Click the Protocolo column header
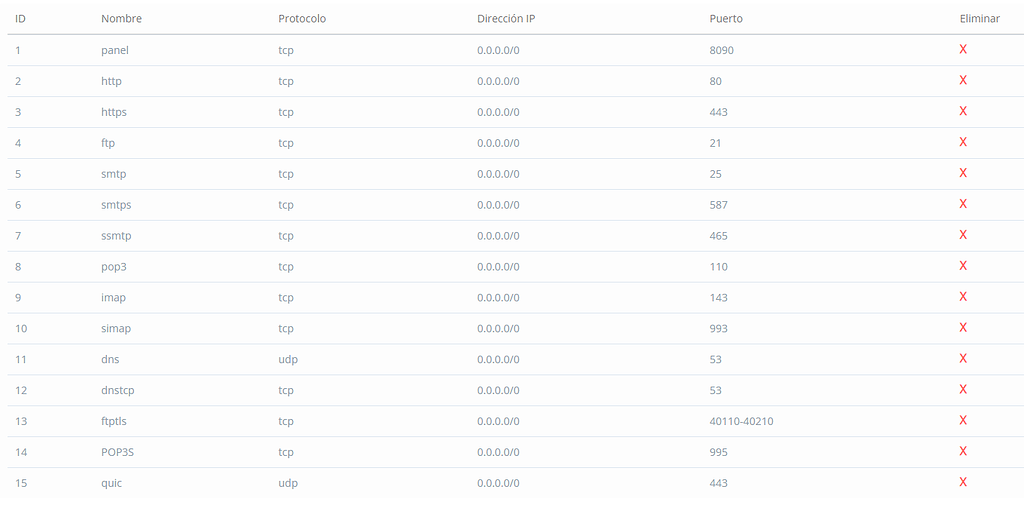1024x511 pixels. [x=302, y=19]
